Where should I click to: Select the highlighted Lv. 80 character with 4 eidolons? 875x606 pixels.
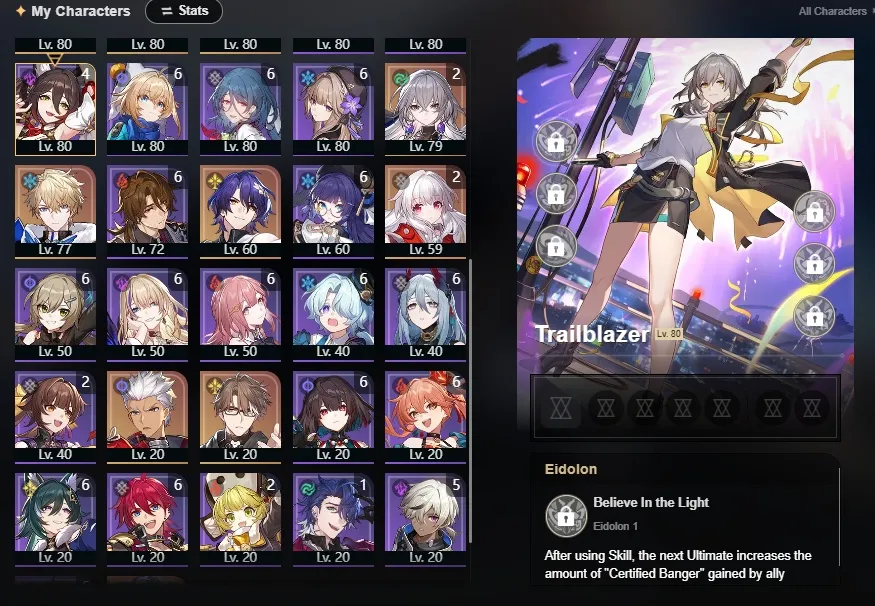55,109
